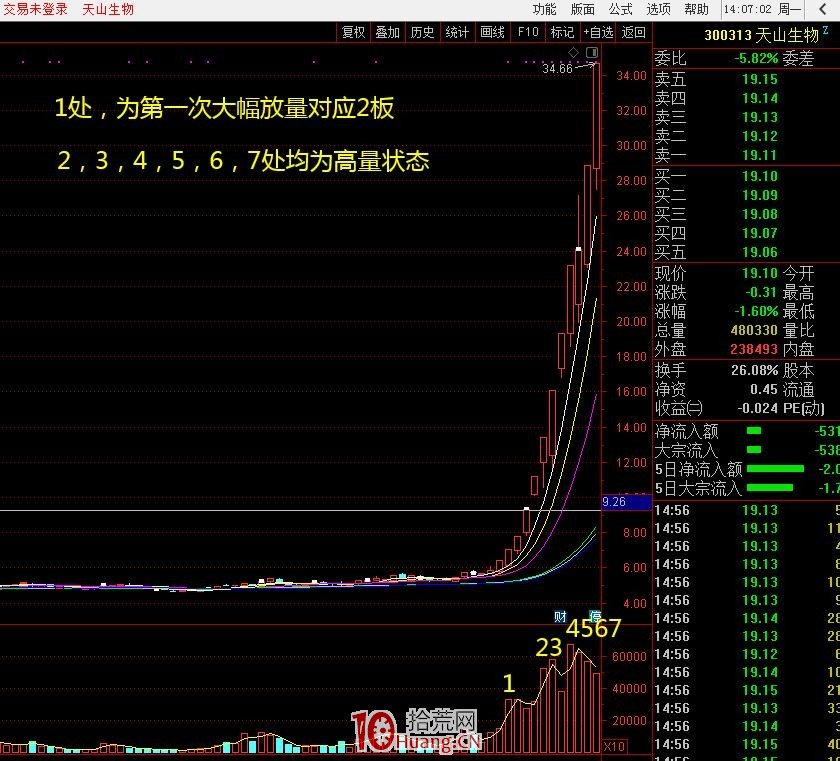This screenshot has width=840, height=761.
Task: Open the 历史 history view
Action: pos(422,31)
